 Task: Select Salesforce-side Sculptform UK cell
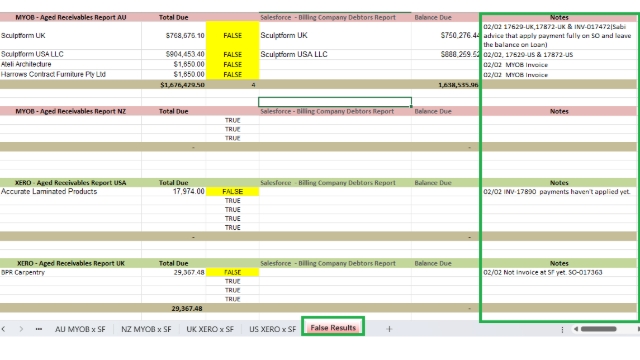click(x=335, y=36)
